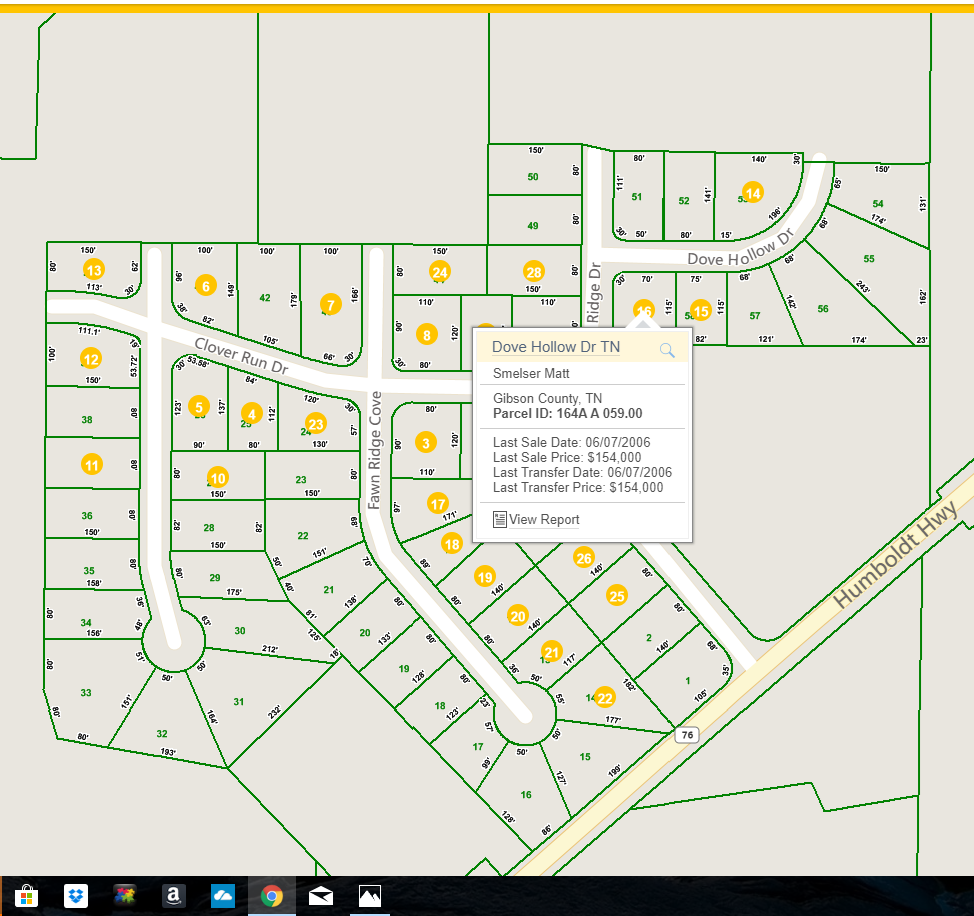This screenshot has height=916, width=974.
Task: Click the Route 76 highway shield
Action: [688, 735]
